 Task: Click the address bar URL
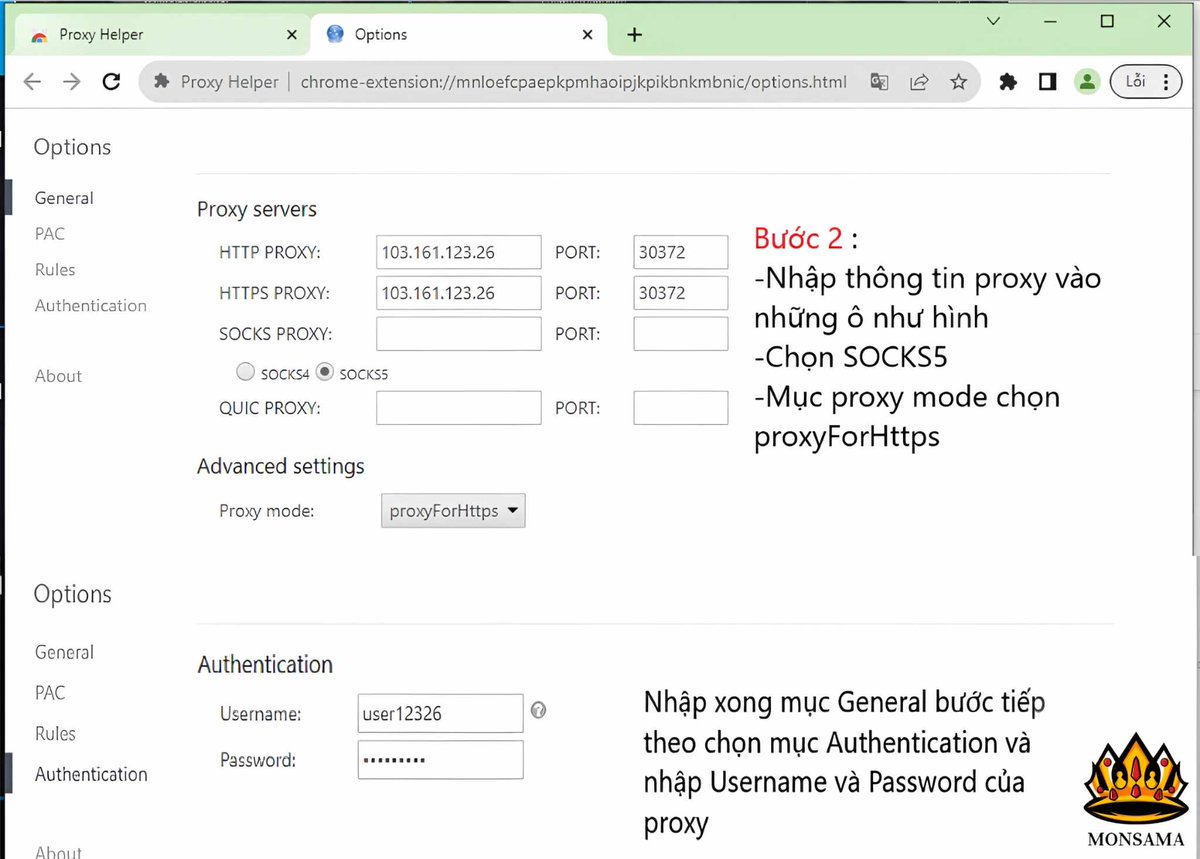pos(574,82)
